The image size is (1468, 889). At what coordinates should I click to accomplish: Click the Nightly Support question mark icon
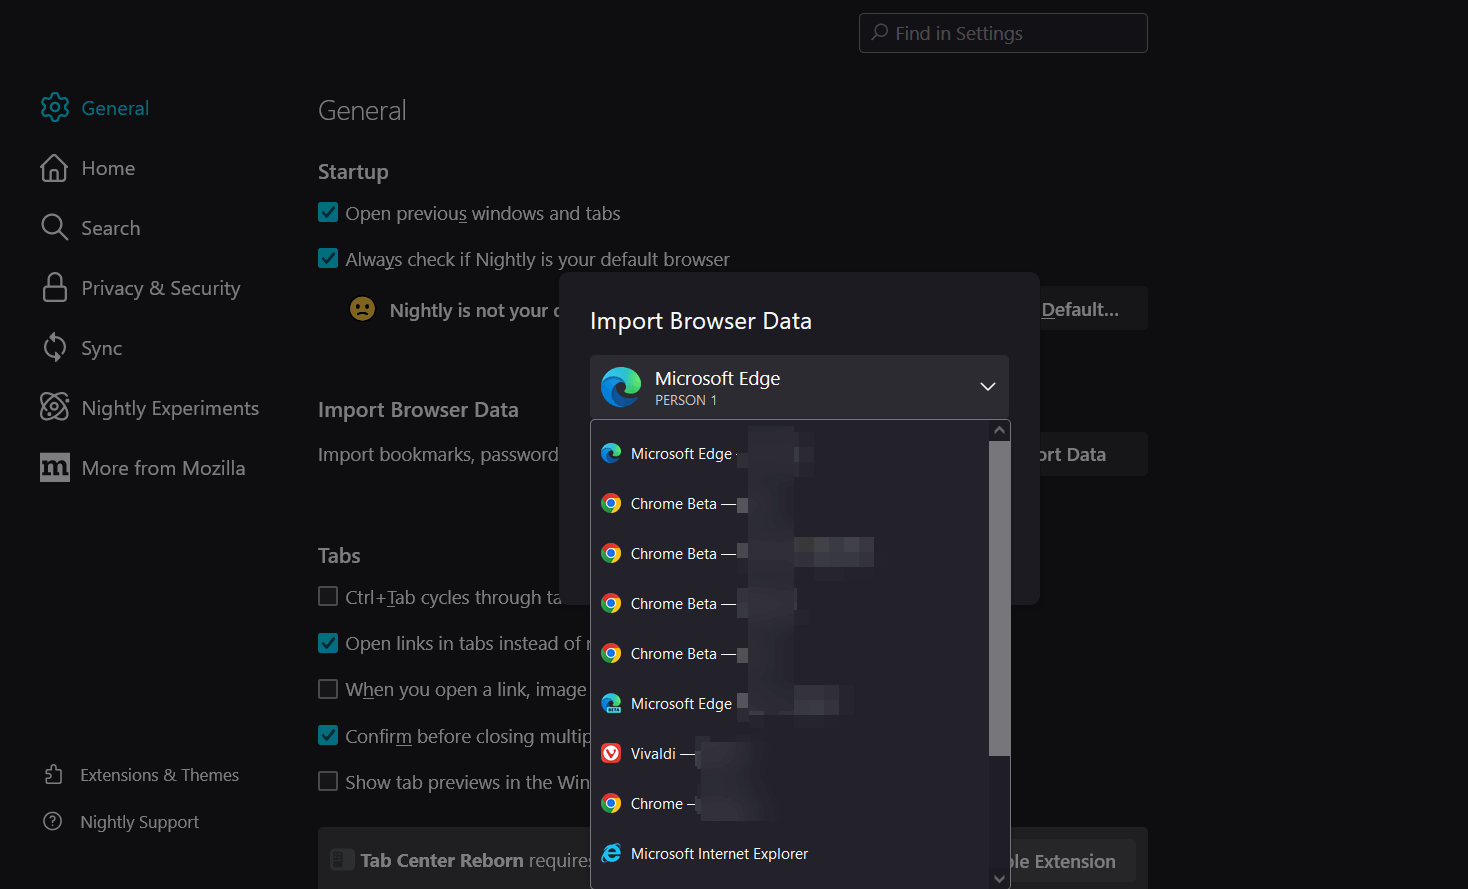click(x=52, y=821)
